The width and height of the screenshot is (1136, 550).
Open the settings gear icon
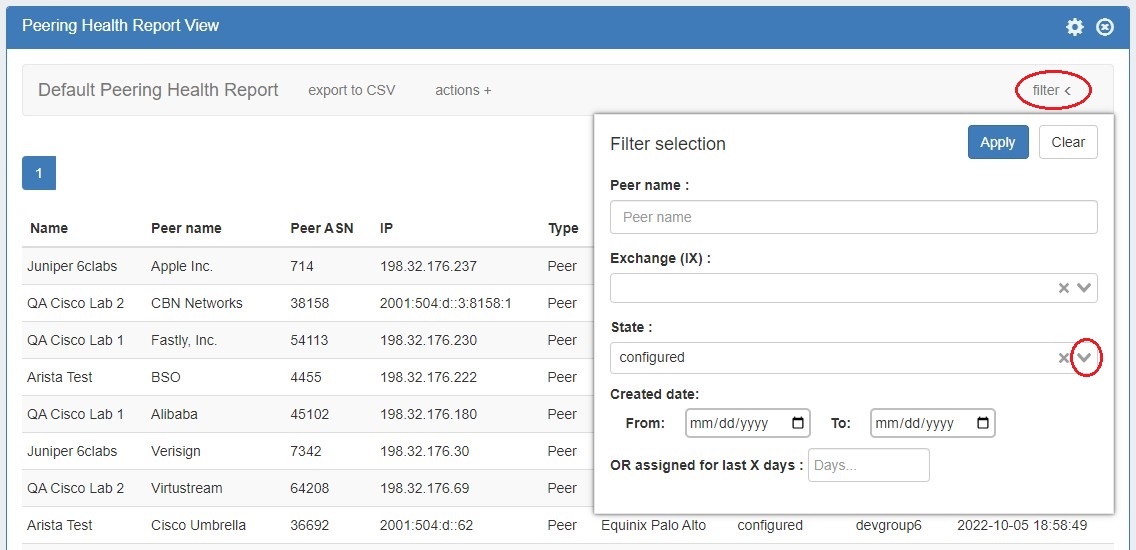pyautogui.click(x=1075, y=27)
